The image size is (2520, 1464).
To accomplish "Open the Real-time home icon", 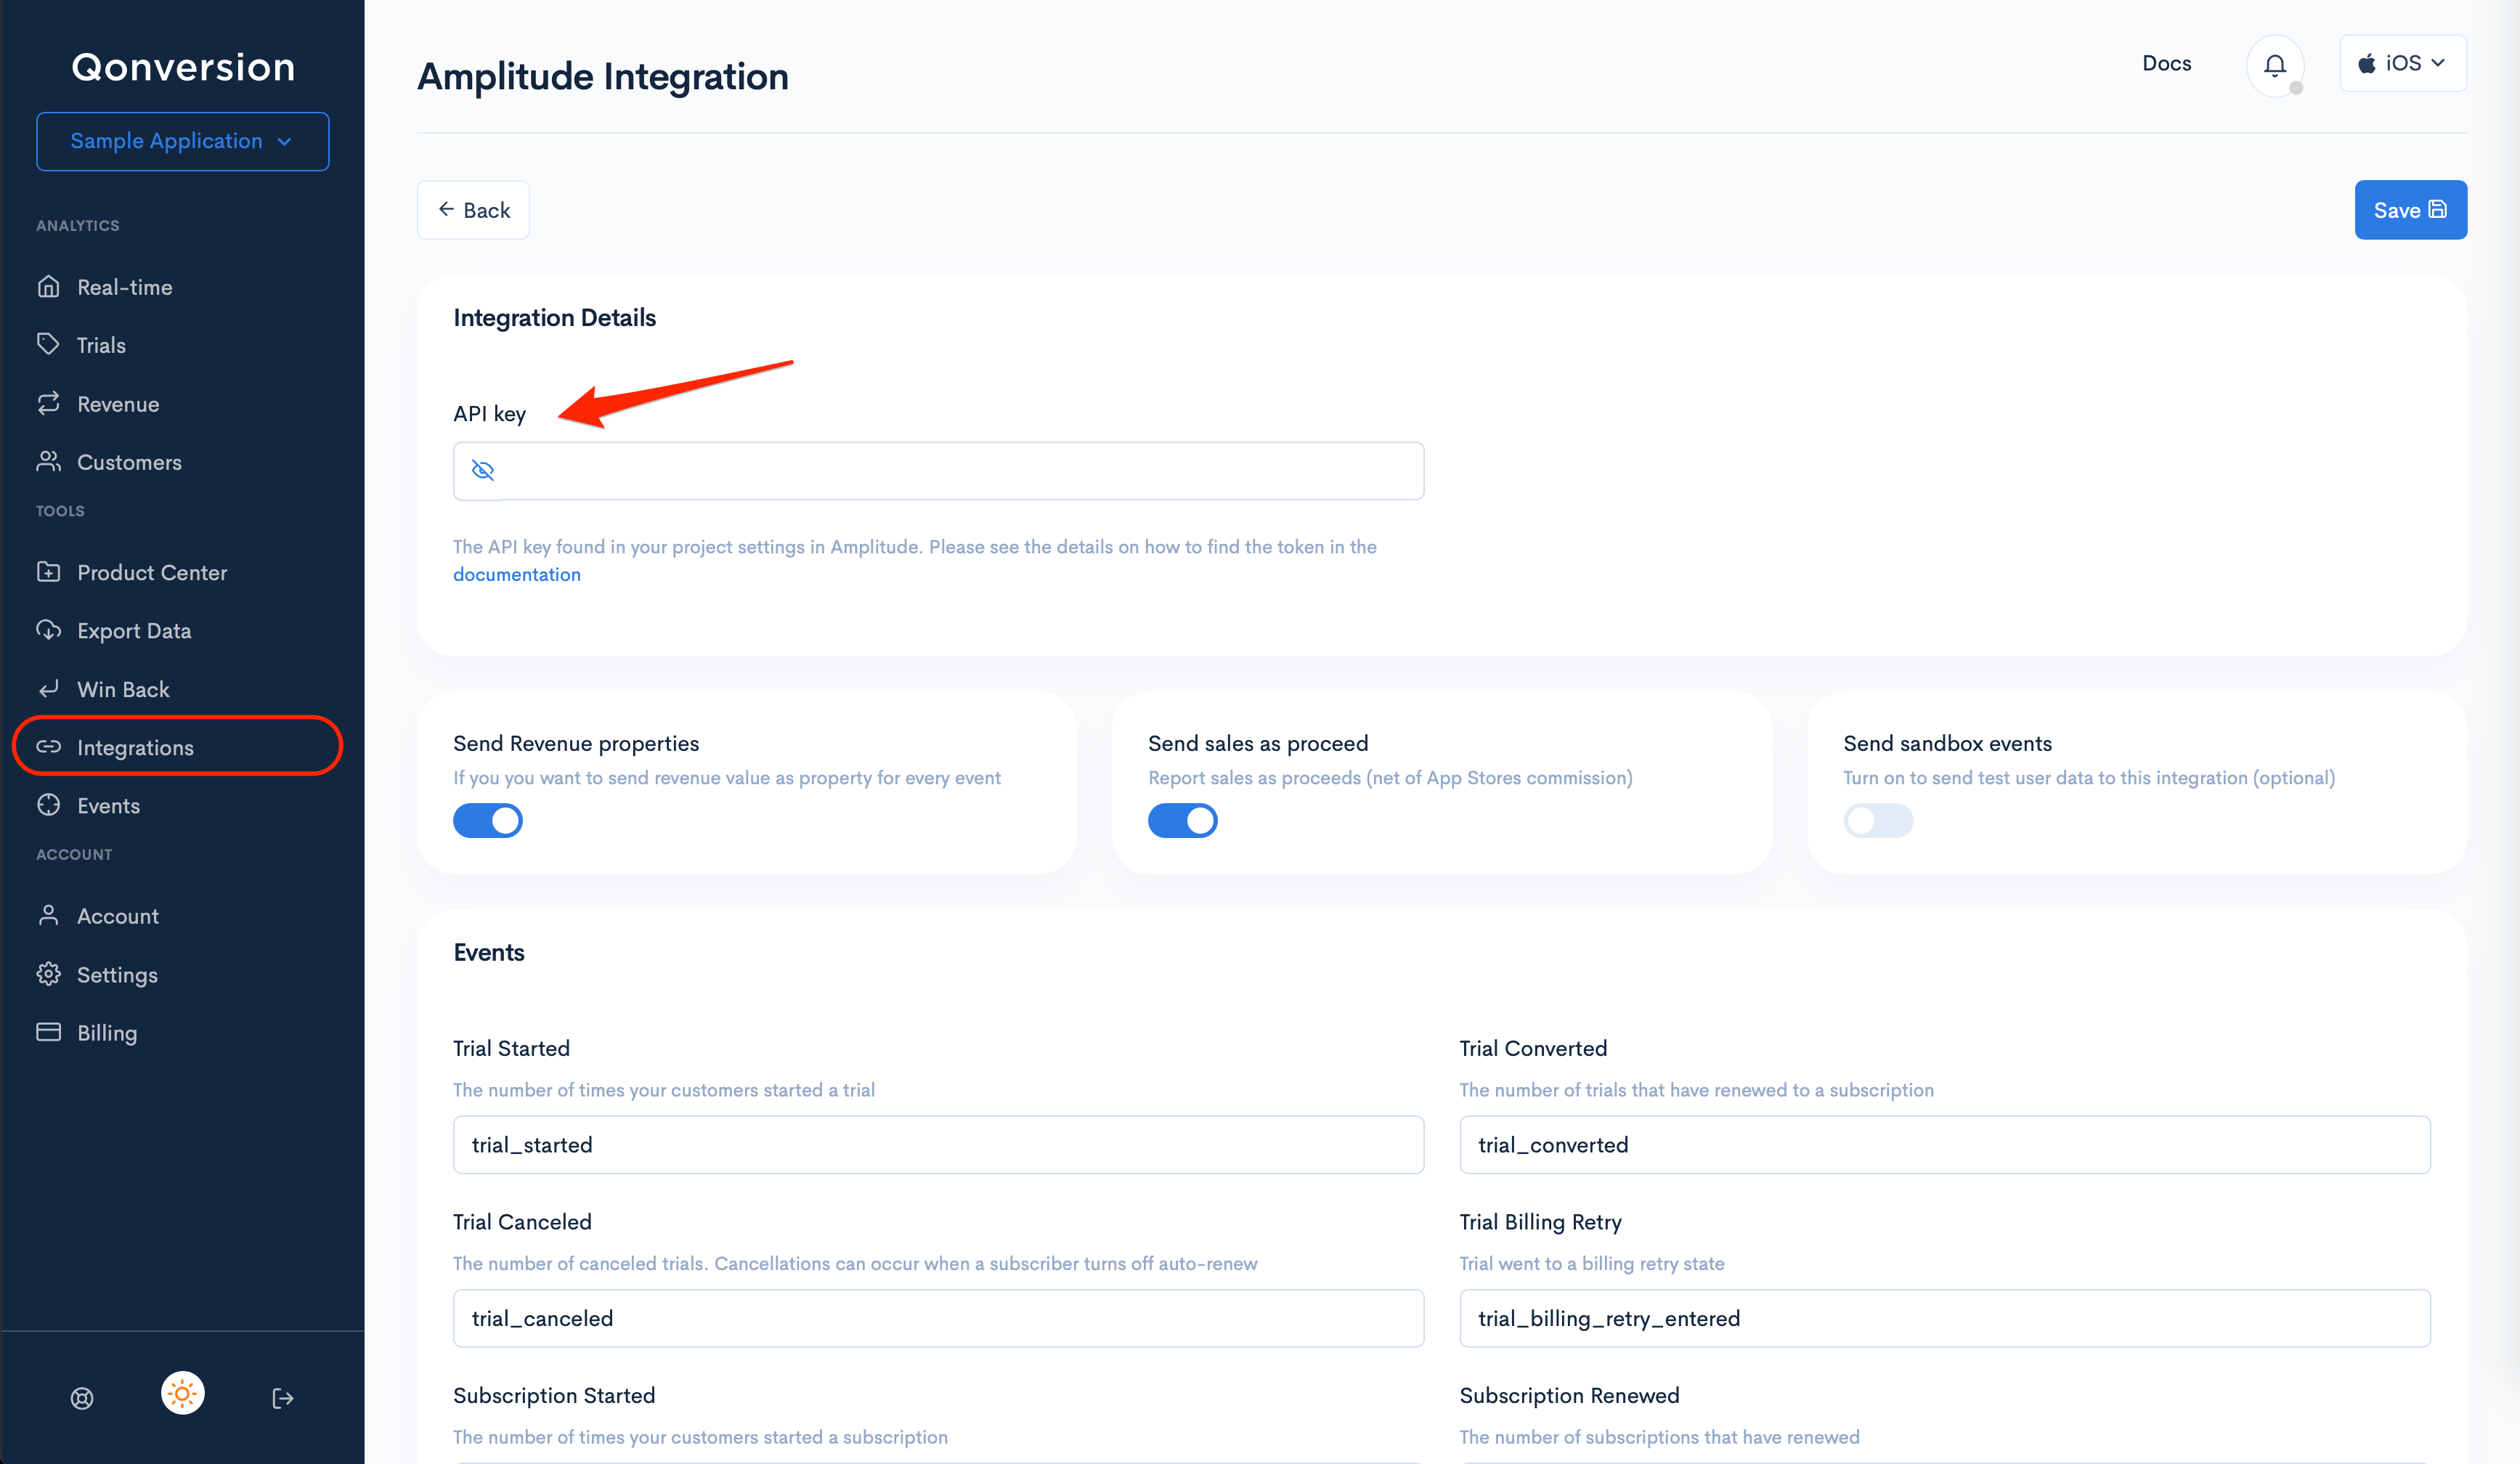I will click(x=48, y=287).
